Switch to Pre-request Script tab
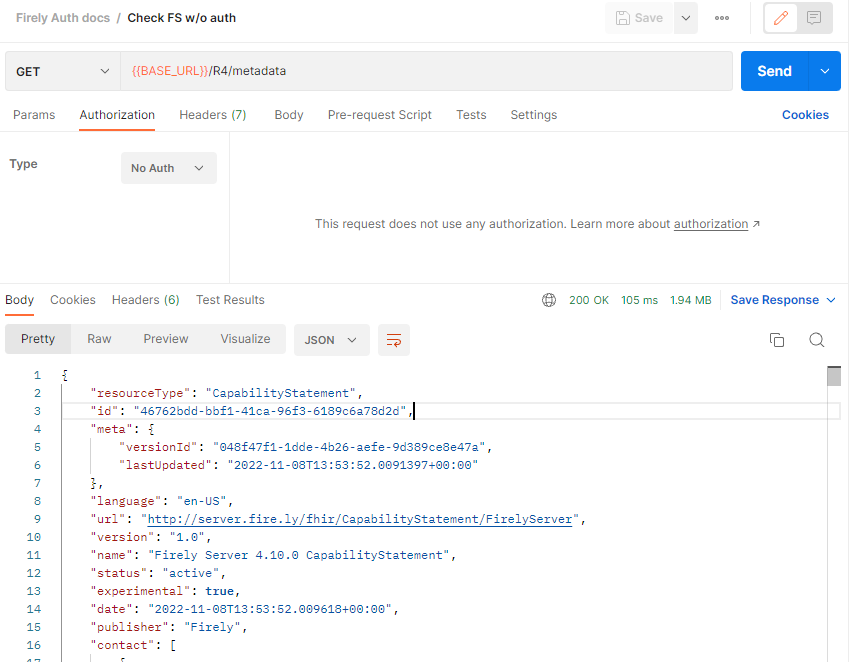 click(x=380, y=115)
